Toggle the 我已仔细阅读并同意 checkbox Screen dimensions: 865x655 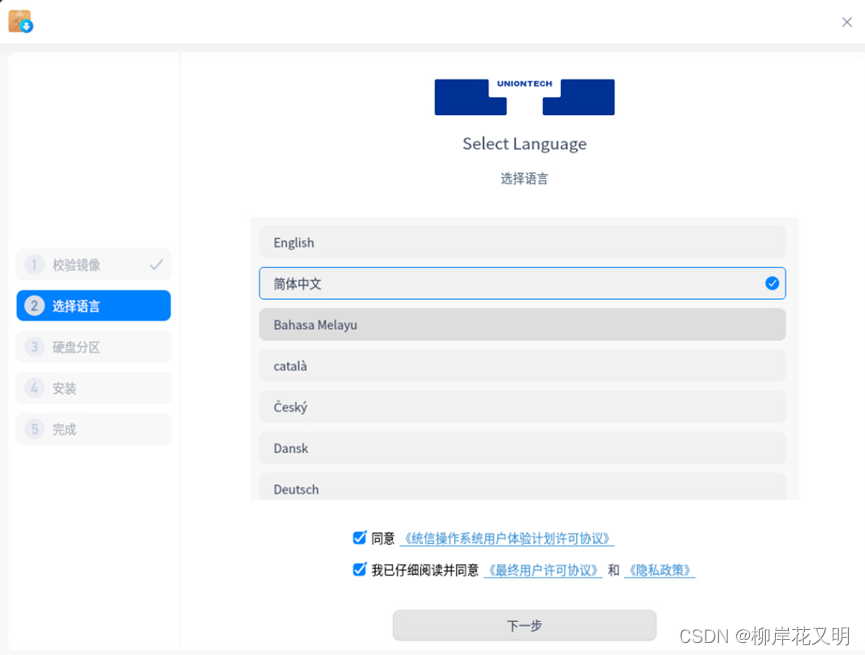[x=359, y=569]
